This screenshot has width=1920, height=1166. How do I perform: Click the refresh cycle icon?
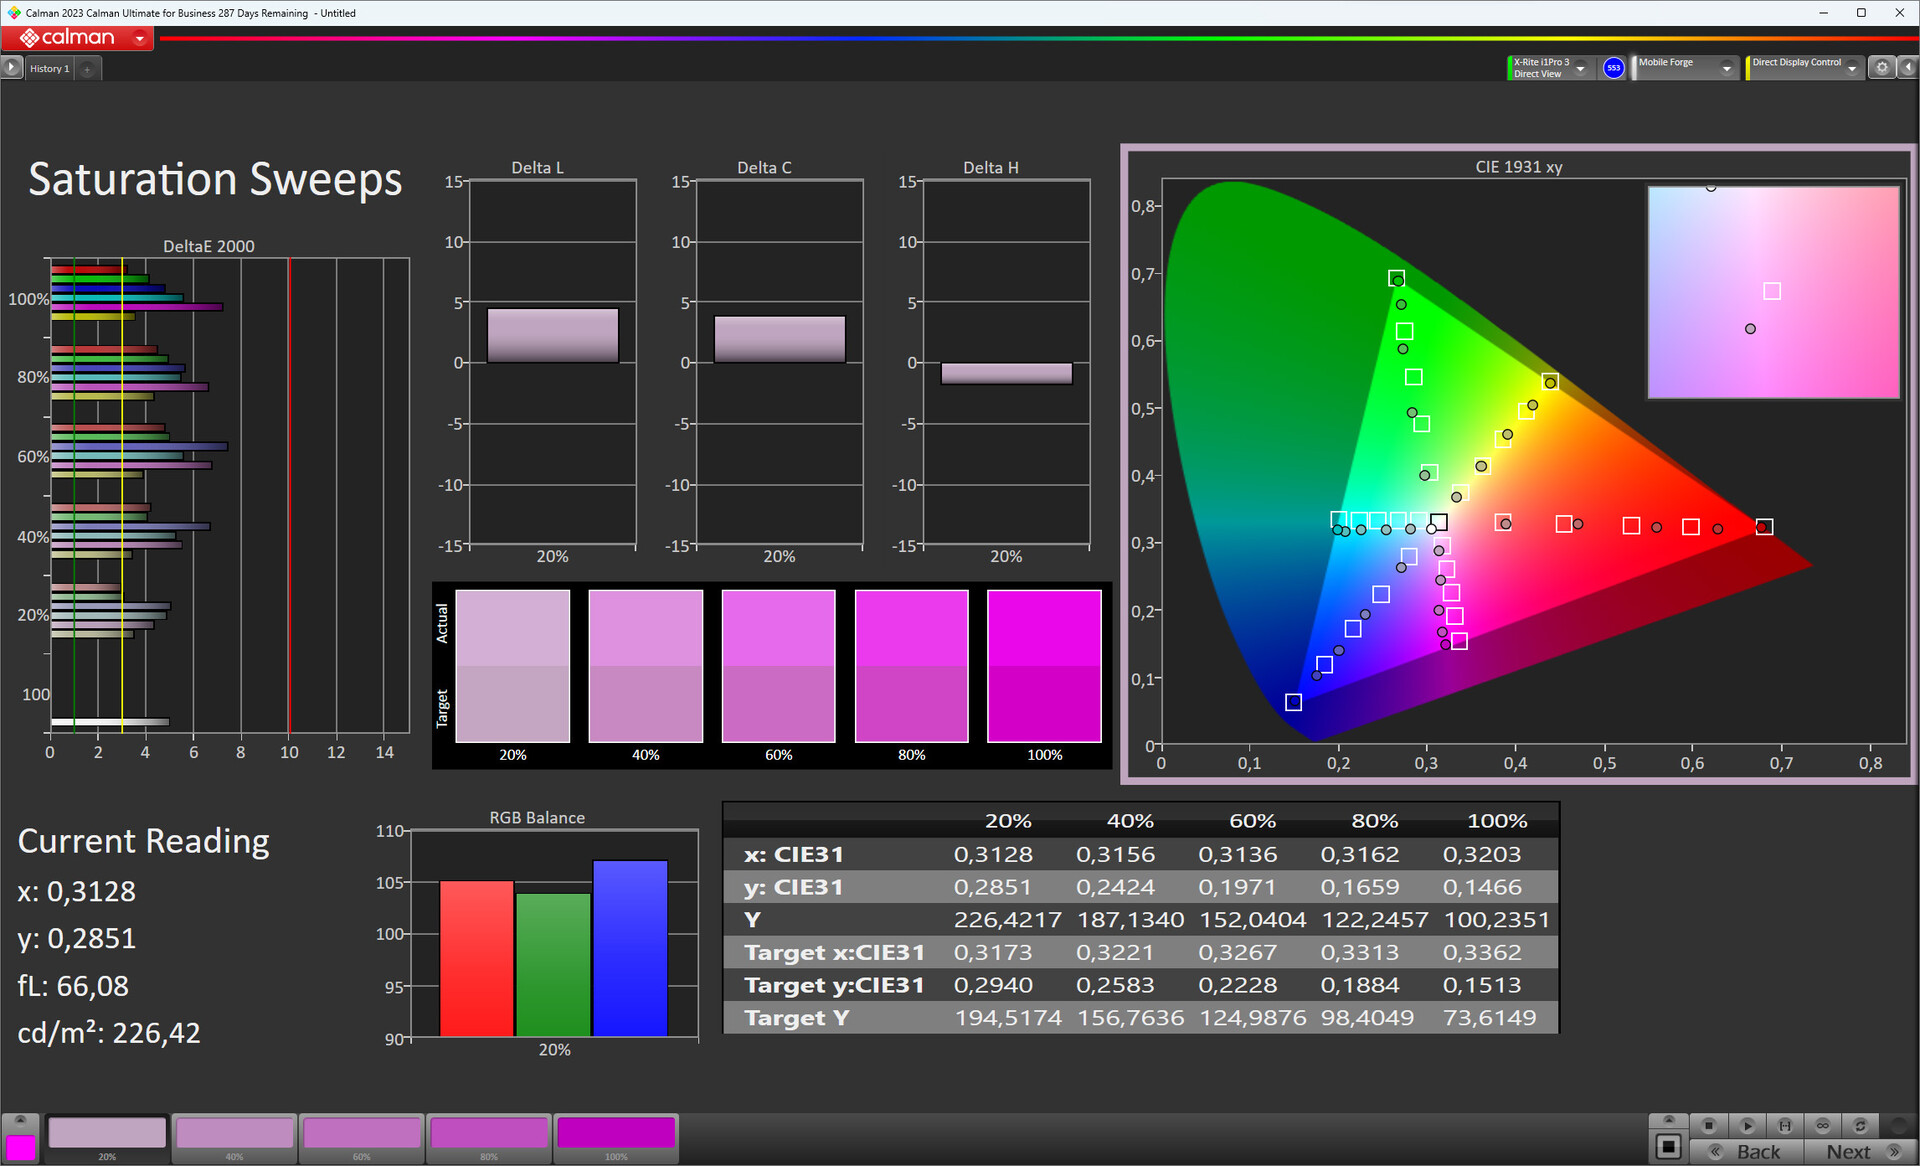(x=1861, y=1125)
